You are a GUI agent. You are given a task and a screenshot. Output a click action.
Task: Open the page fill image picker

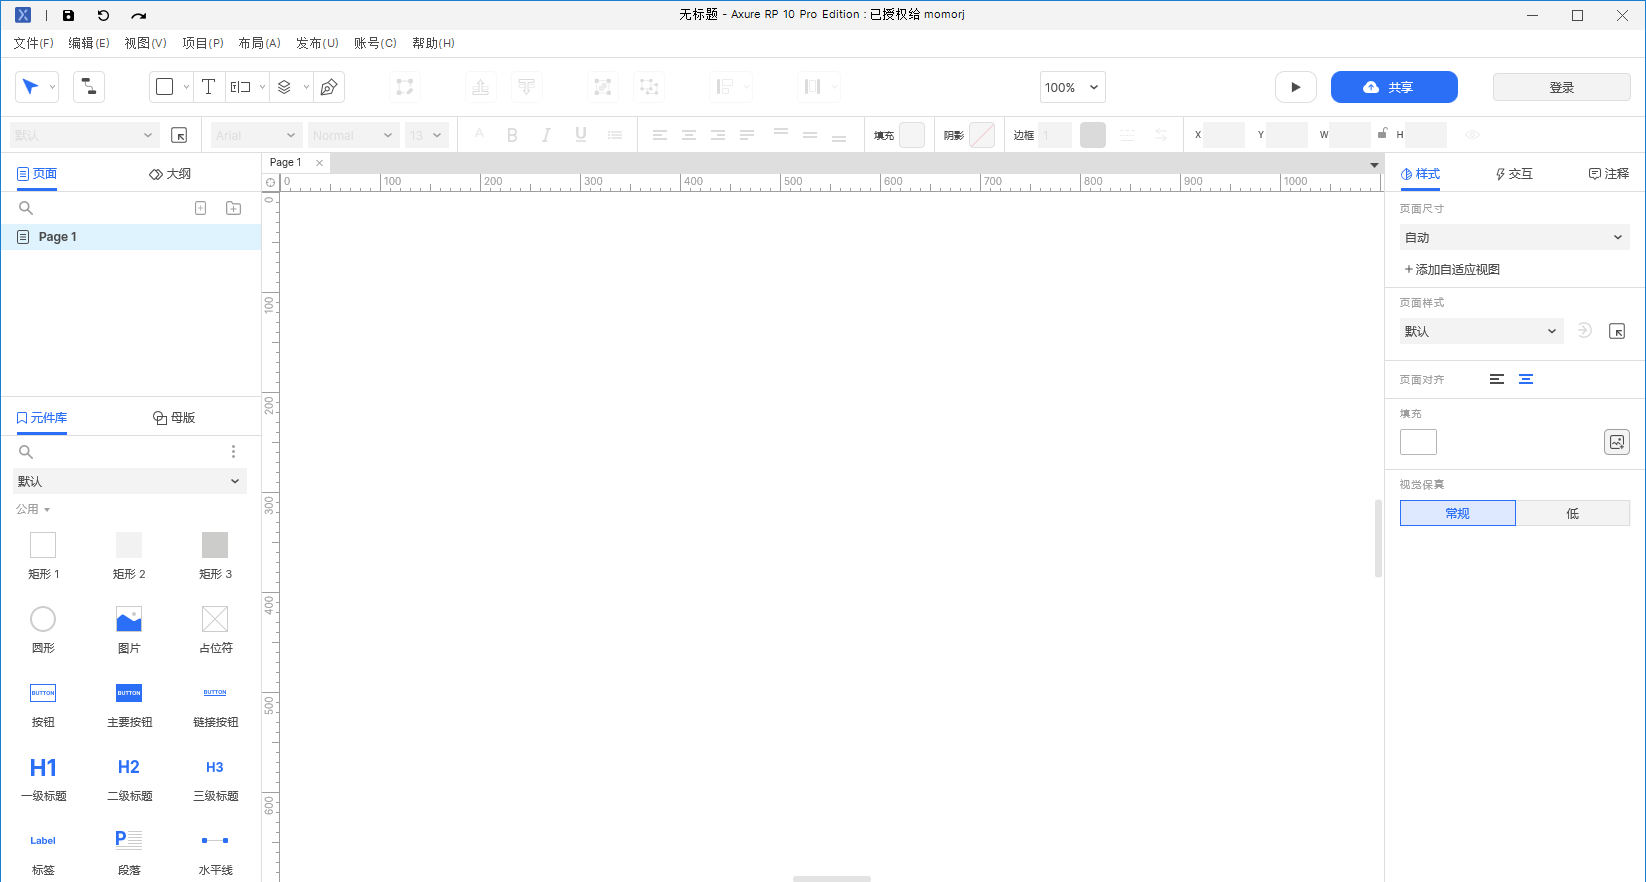[x=1616, y=442]
